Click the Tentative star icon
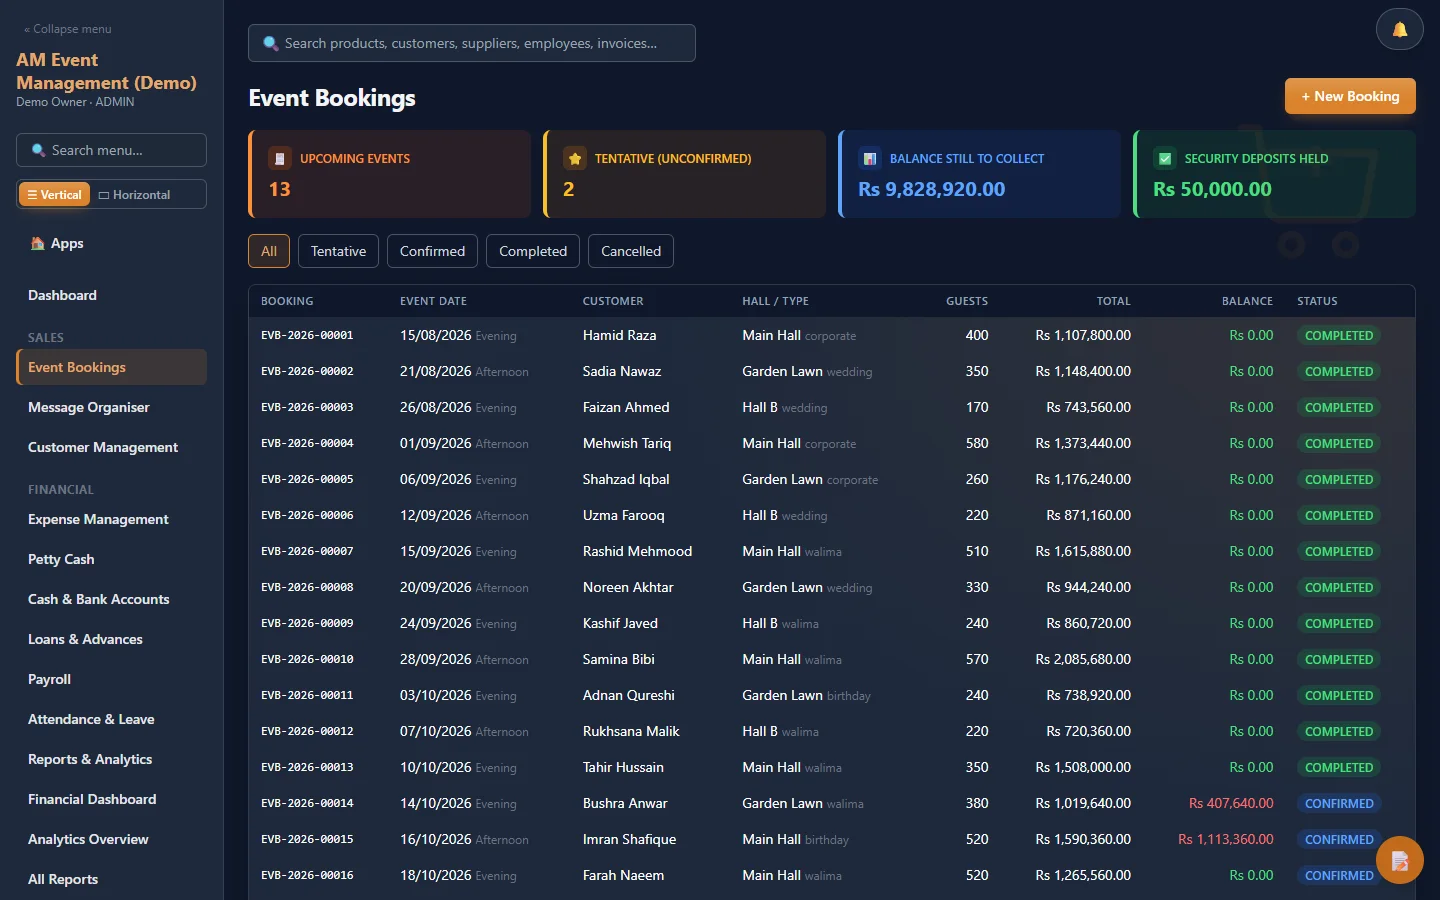The height and width of the screenshot is (900, 1440). [574, 158]
